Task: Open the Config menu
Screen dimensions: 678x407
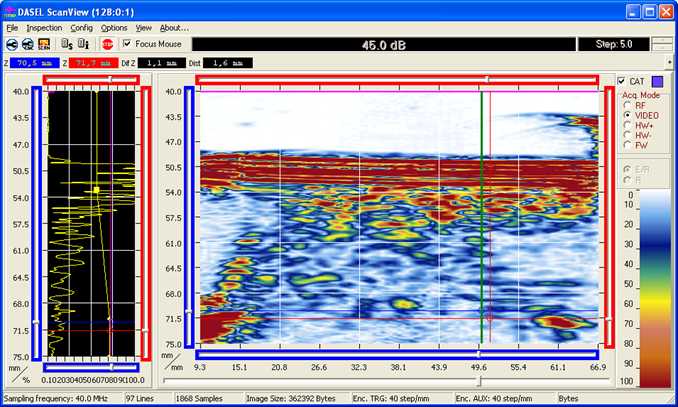Action: pyautogui.click(x=81, y=28)
